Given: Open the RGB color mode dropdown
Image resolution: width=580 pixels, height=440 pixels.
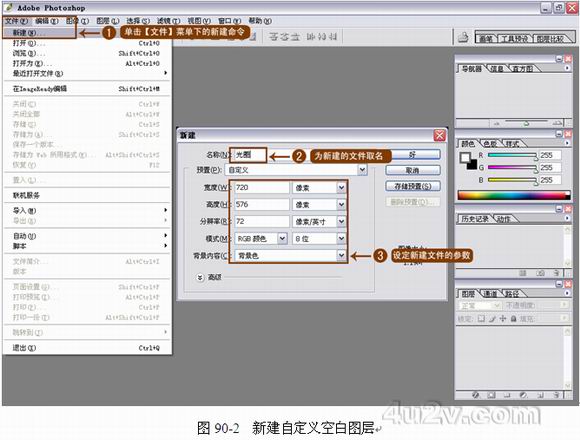Looking at the screenshot, I should [281, 238].
